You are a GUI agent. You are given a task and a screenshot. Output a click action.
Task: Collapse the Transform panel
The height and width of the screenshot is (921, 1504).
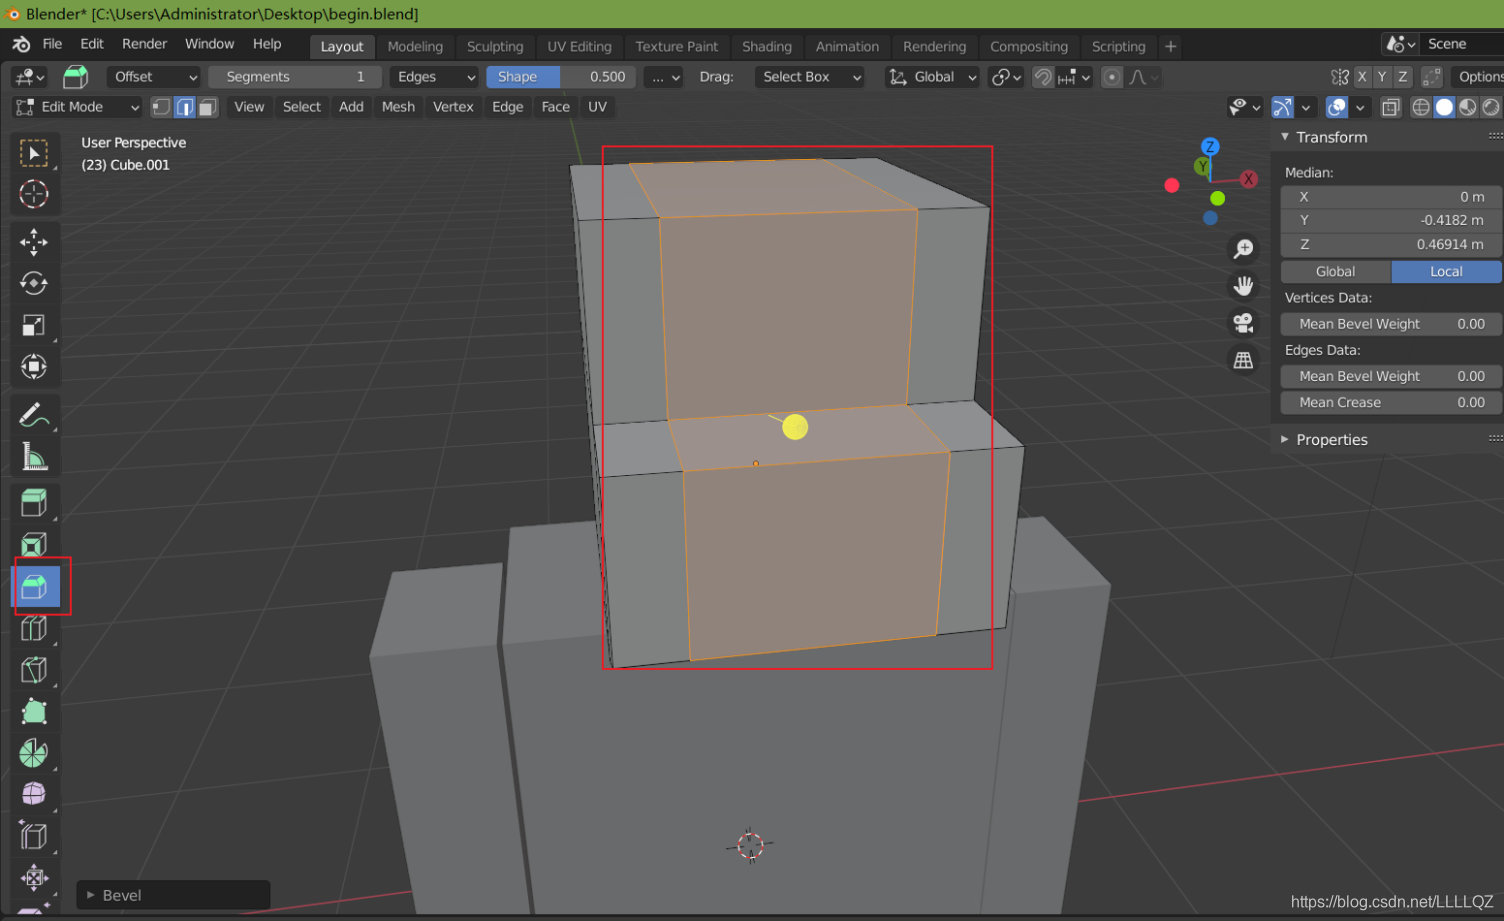pyautogui.click(x=1285, y=137)
